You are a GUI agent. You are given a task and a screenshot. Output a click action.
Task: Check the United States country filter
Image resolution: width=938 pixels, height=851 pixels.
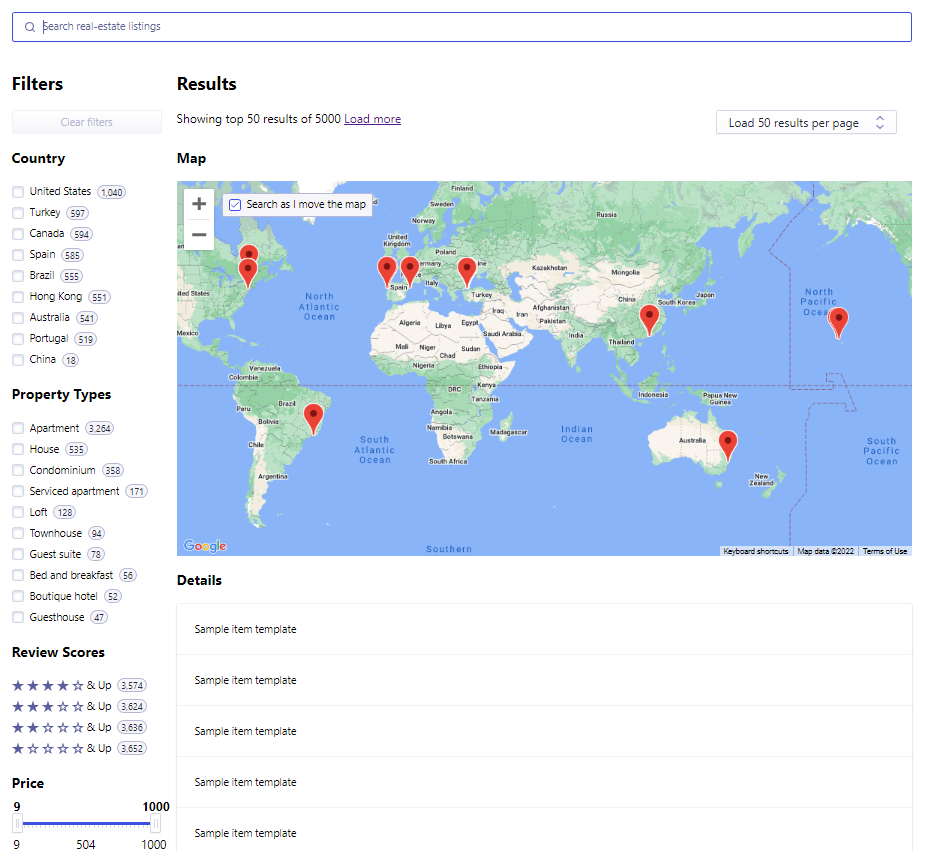pyautogui.click(x=18, y=192)
